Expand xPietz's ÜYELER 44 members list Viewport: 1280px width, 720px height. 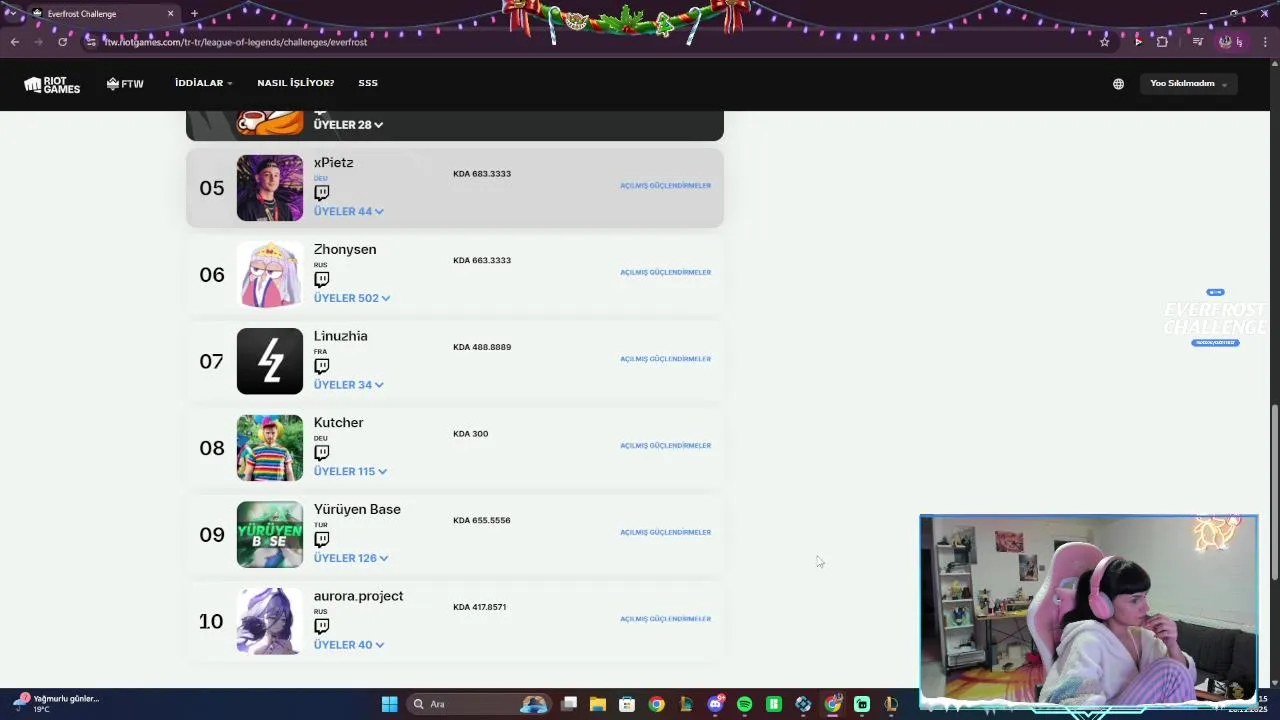point(348,212)
